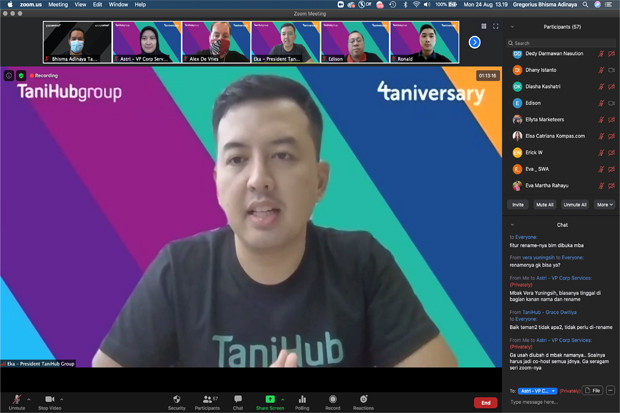Select Ronald video thumbnail
The height and width of the screenshot is (413, 620).
(x=425, y=42)
